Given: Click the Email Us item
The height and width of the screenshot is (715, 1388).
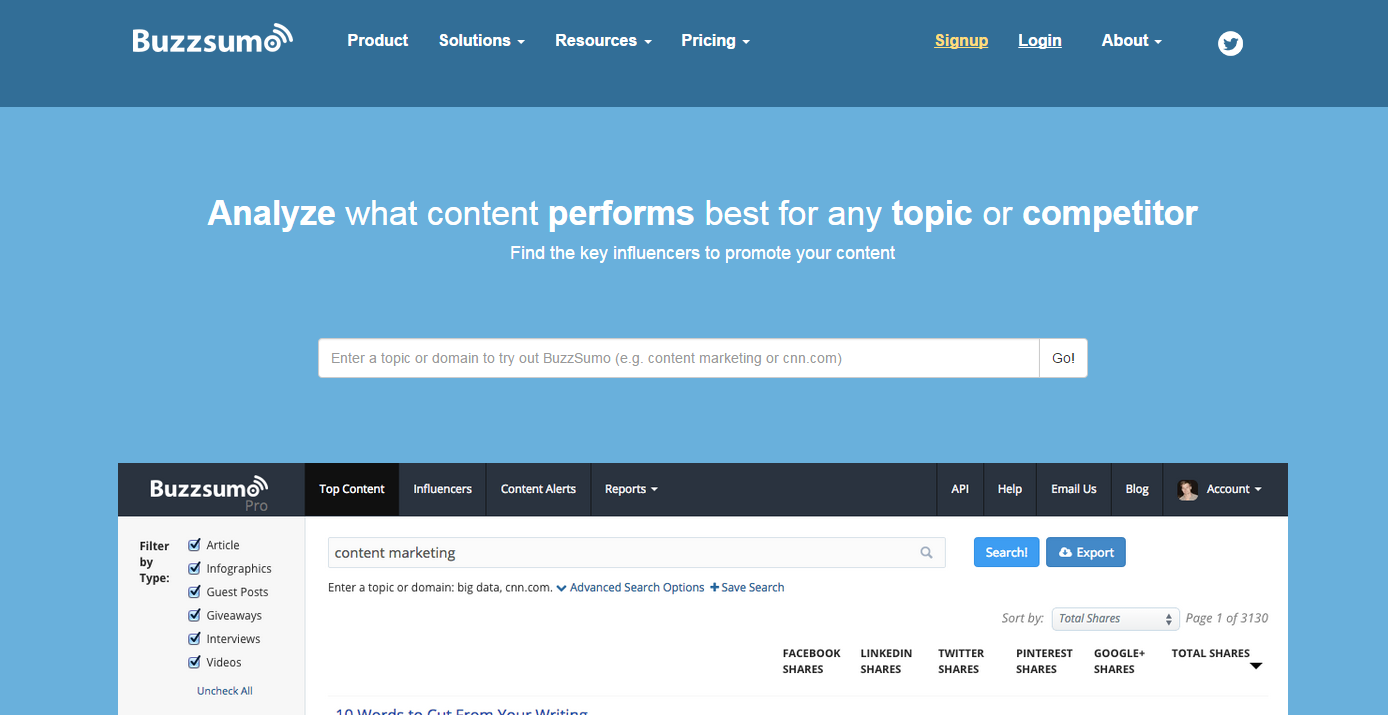Looking at the screenshot, I should pyautogui.click(x=1074, y=489).
